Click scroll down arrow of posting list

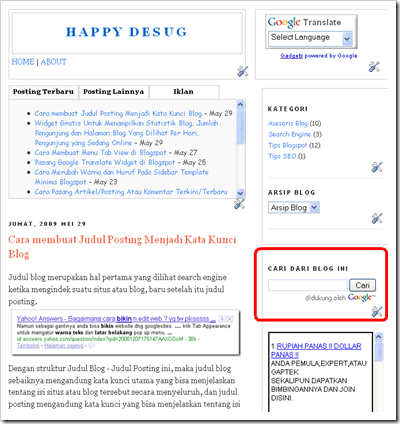coord(240,193)
